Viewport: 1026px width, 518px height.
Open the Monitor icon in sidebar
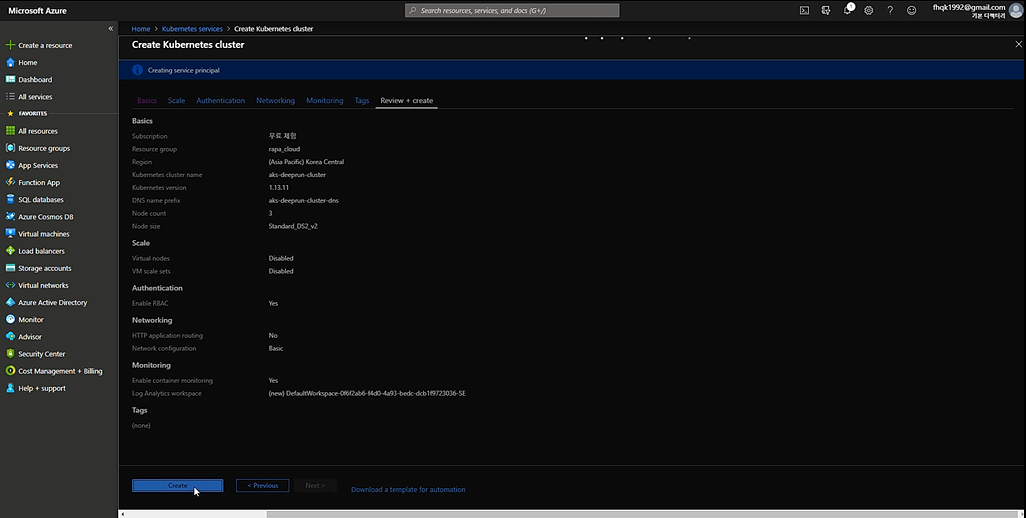10,319
